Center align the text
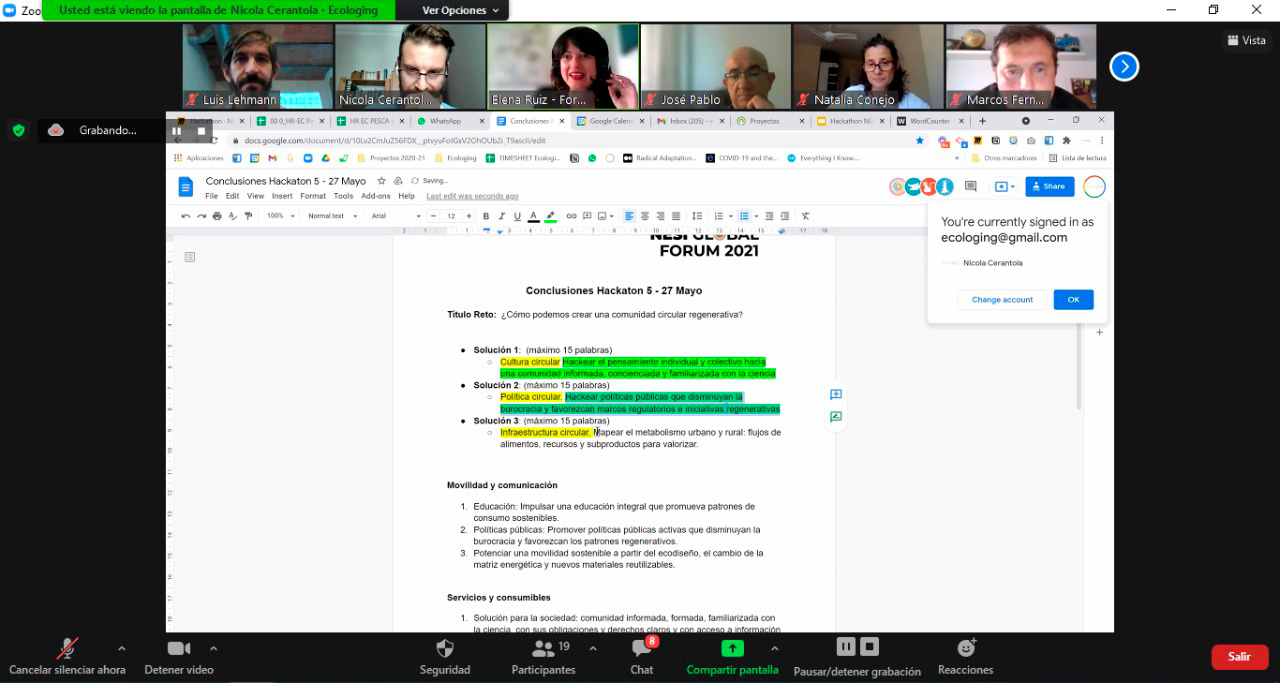This screenshot has height=683, width=1280. click(x=645, y=216)
